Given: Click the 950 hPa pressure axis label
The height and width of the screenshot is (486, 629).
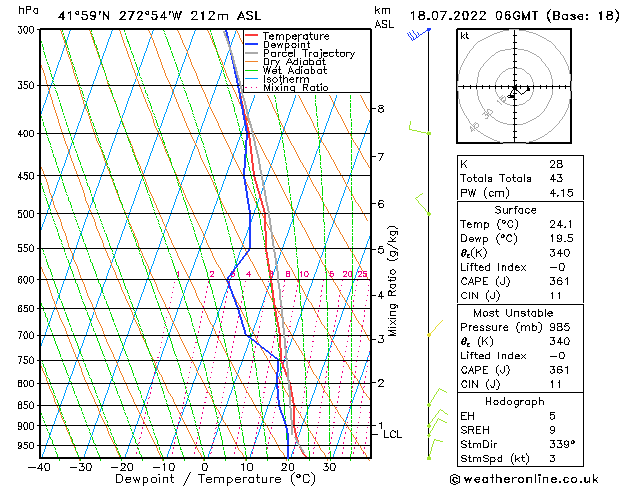Looking at the screenshot, I should click(x=26, y=446).
